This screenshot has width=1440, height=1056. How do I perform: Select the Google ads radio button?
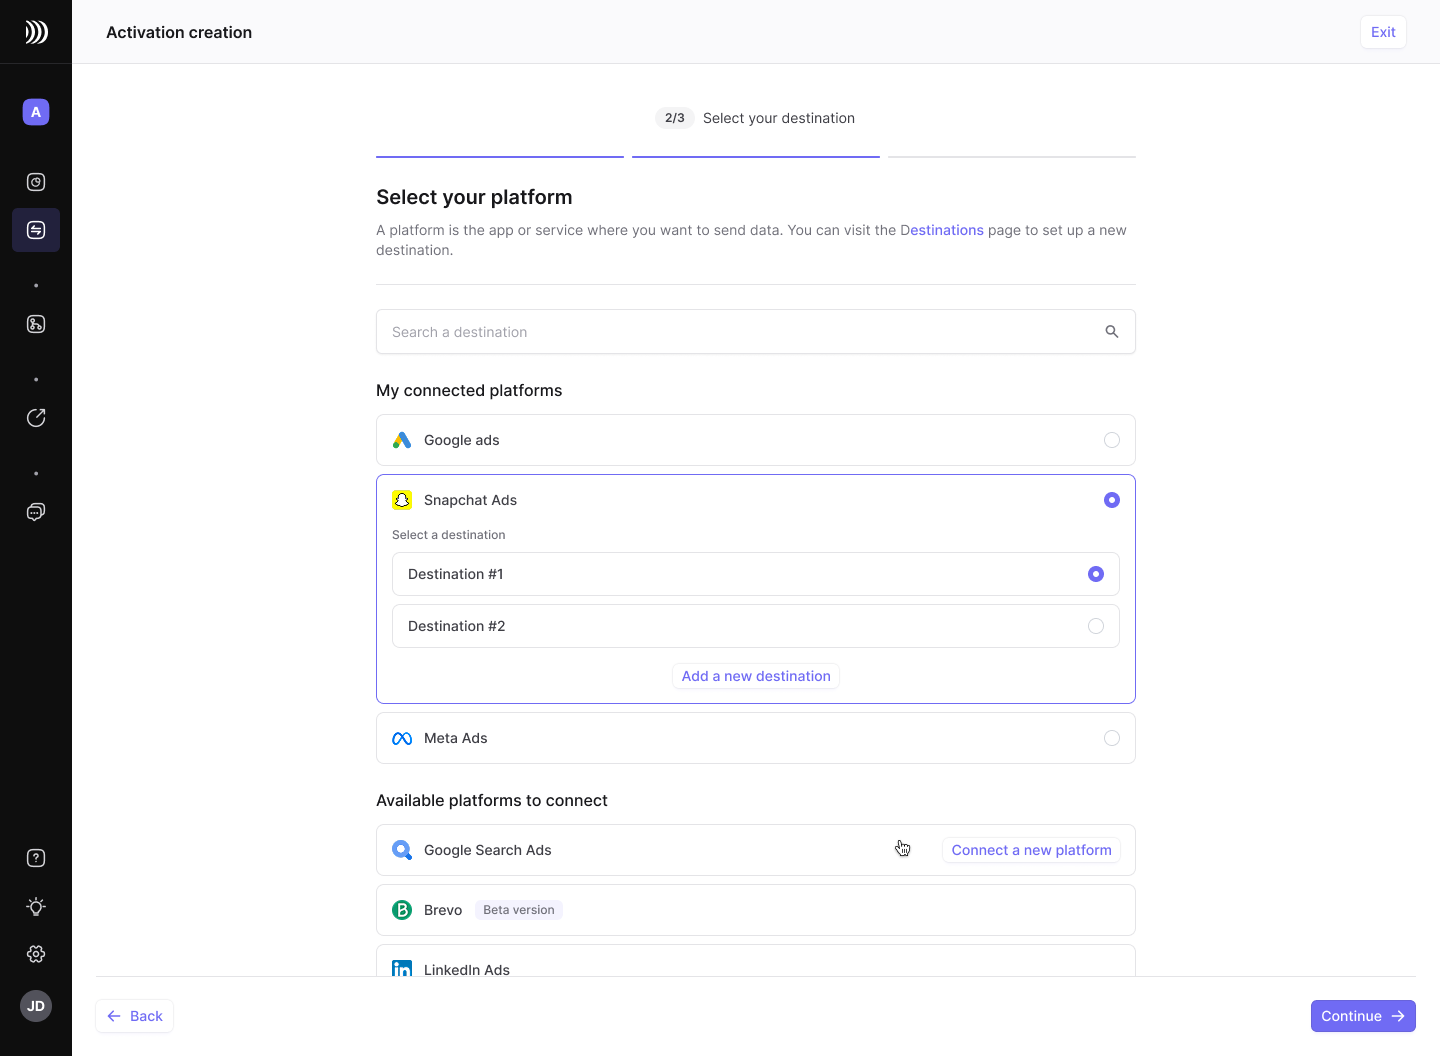[1111, 440]
